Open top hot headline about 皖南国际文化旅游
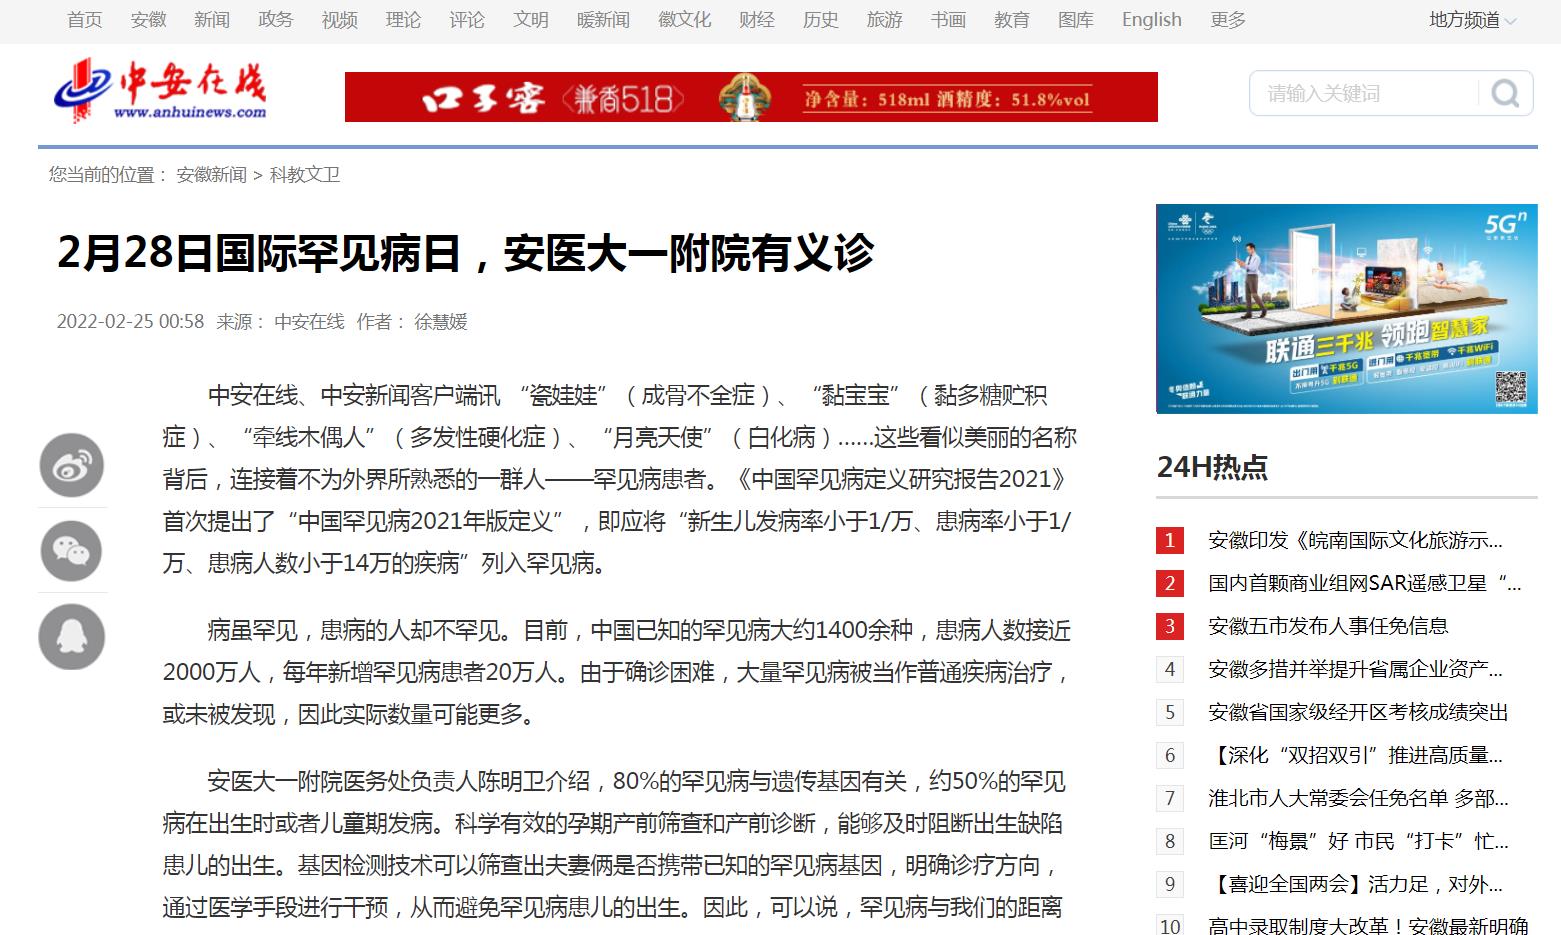Image resolution: width=1561 pixels, height=935 pixels. click(x=1354, y=540)
